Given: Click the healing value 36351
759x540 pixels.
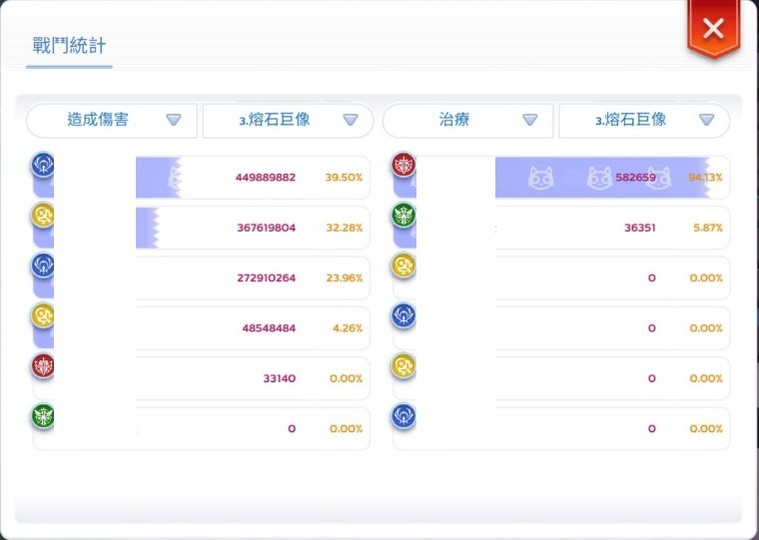Looking at the screenshot, I should (640, 228).
